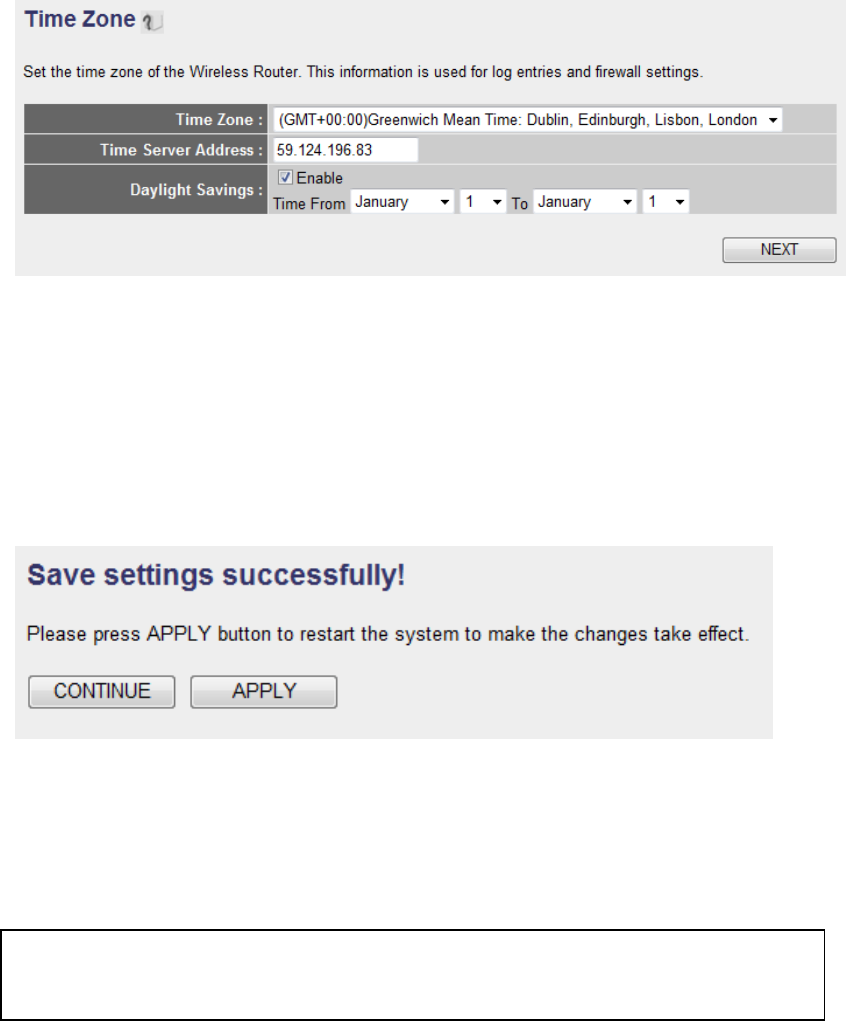Open the Time From day dropdown
The image size is (846, 1021).
(x=483, y=202)
